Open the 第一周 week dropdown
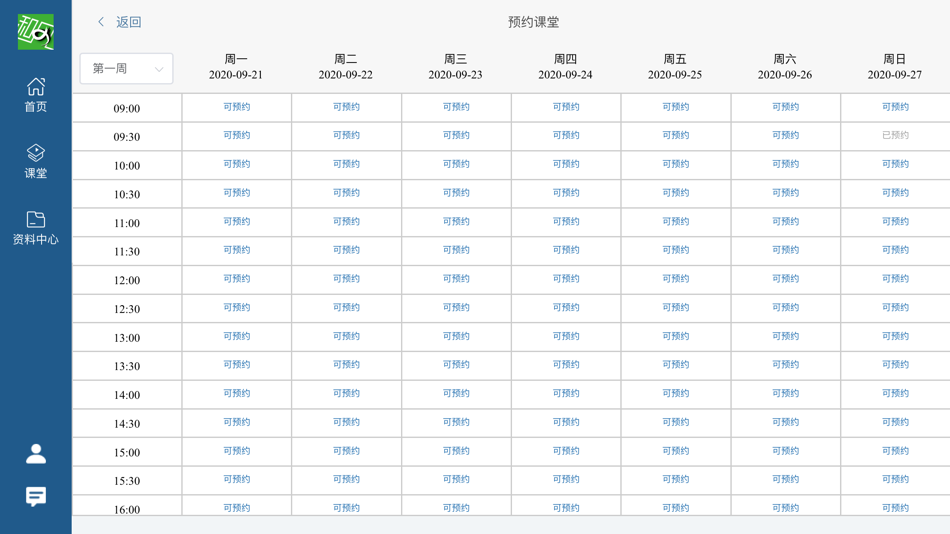 [x=126, y=68]
